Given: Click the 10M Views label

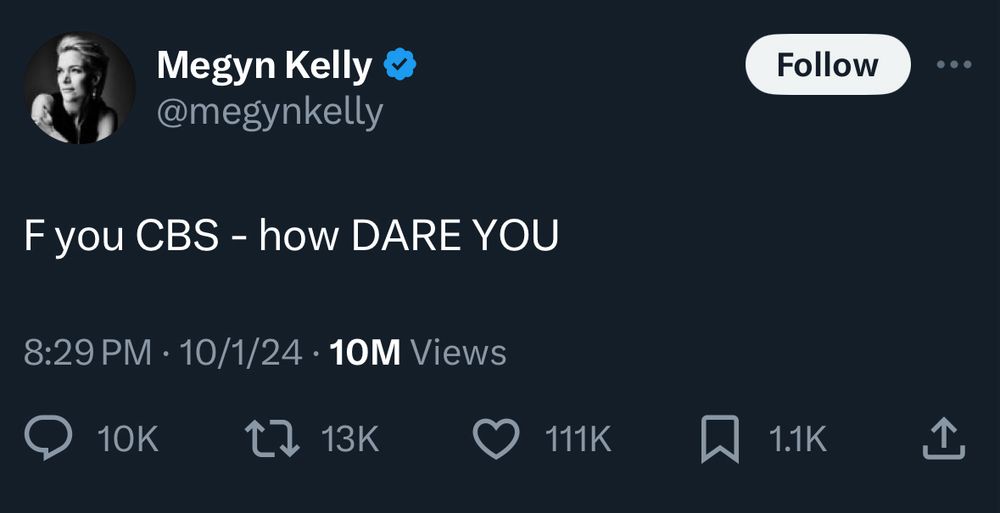Looking at the screenshot, I should [x=418, y=352].
